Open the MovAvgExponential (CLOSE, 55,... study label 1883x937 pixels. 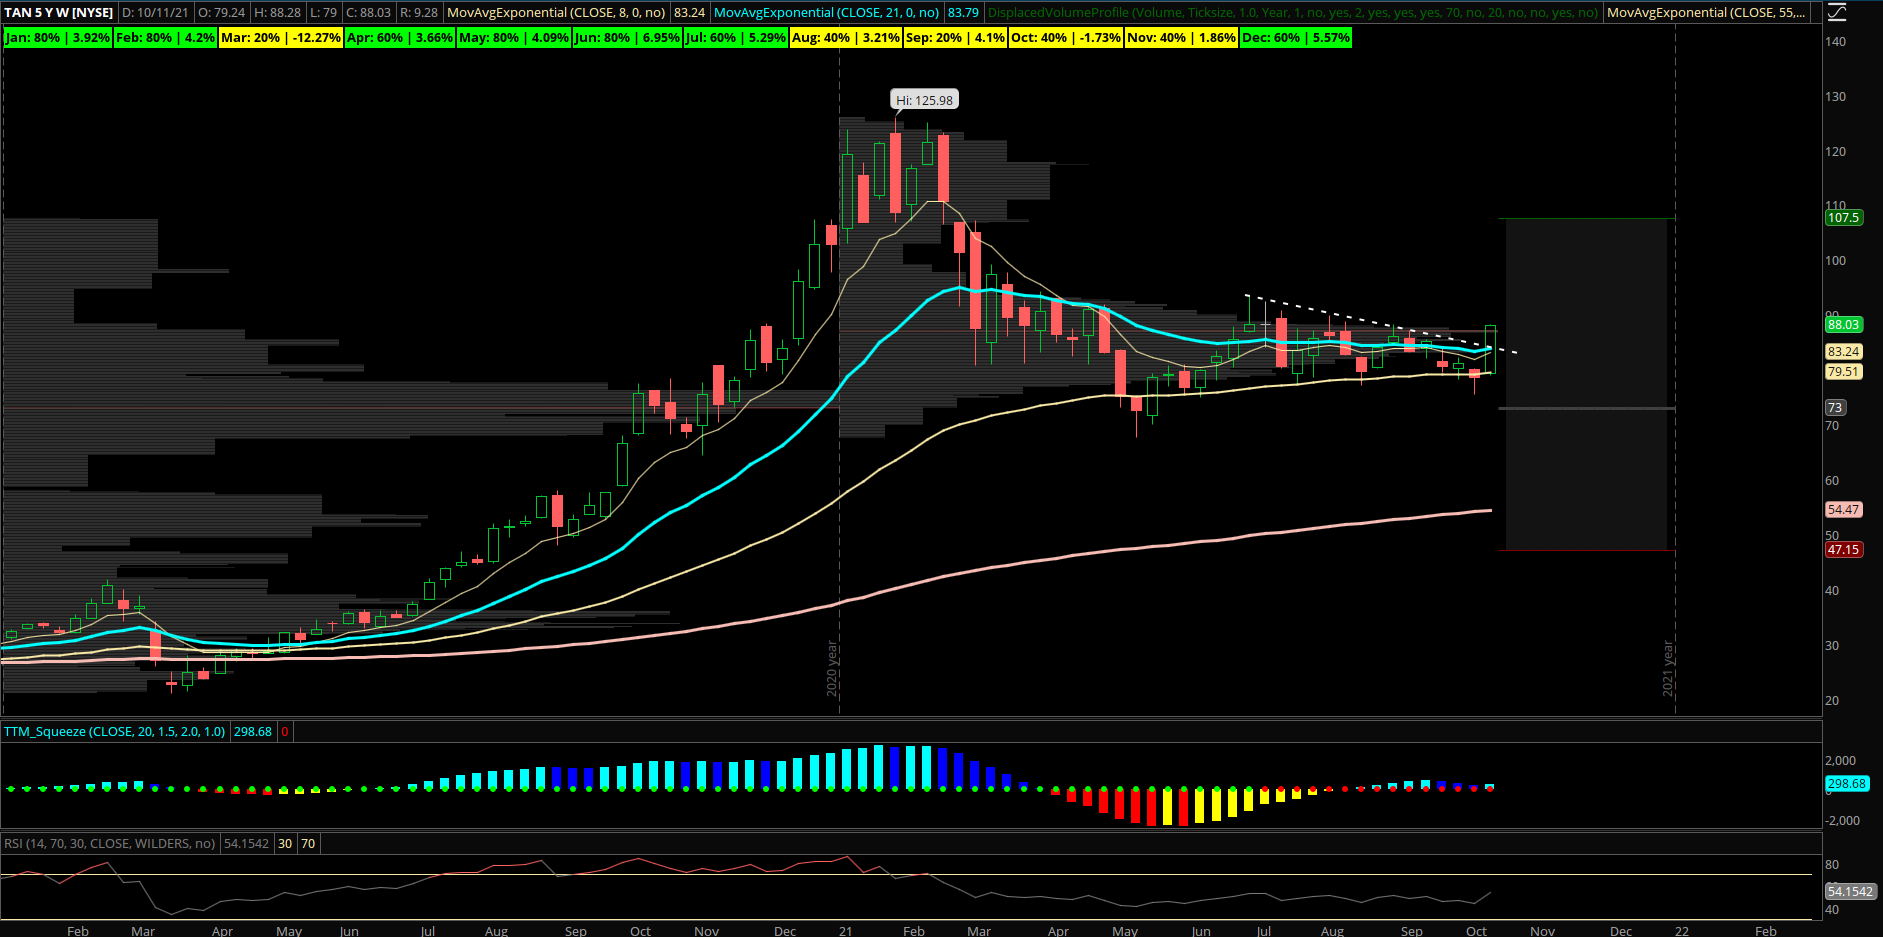click(1706, 13)
